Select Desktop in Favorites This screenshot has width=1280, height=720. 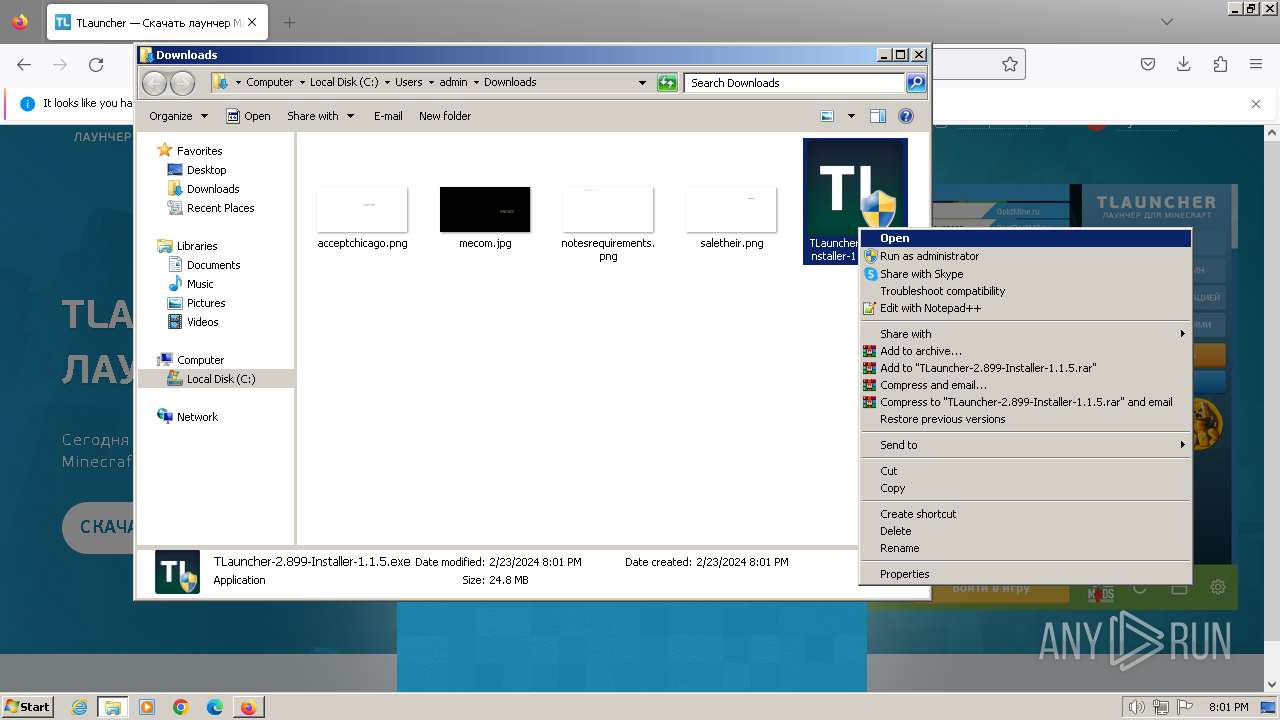point(206,170)
